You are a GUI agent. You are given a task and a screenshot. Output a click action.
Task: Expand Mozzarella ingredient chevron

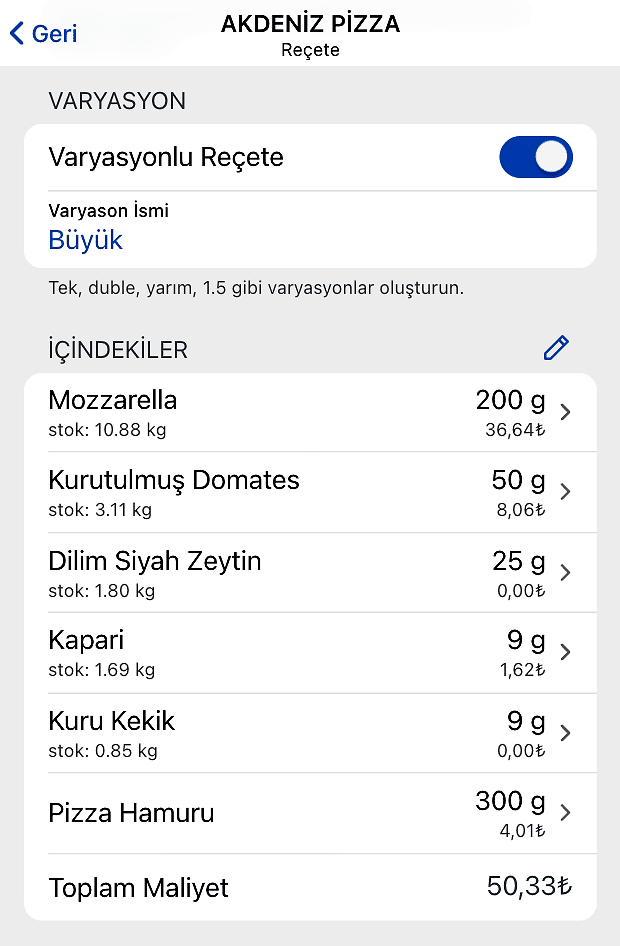566,412
